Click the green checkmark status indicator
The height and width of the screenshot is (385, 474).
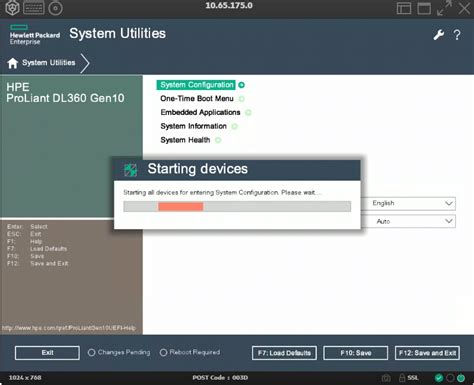[x=439, y=378]
